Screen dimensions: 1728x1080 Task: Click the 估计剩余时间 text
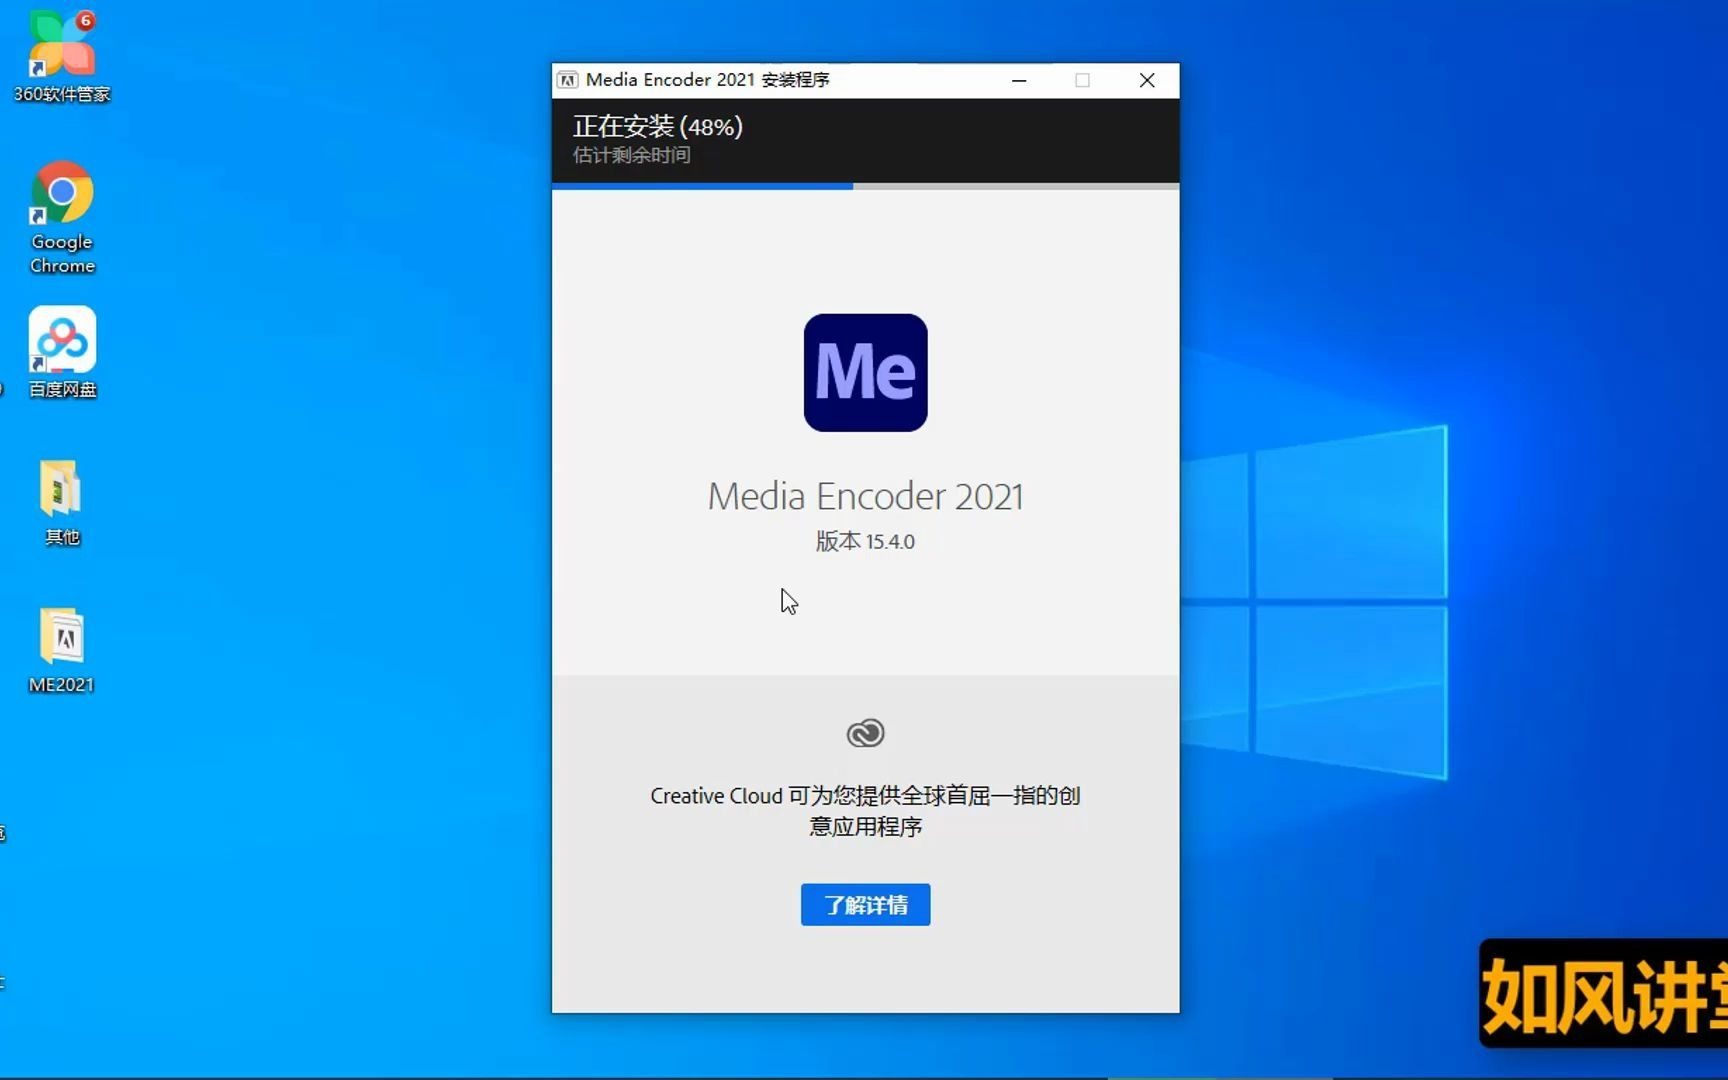pyautogui.click(x=631, y=155)
